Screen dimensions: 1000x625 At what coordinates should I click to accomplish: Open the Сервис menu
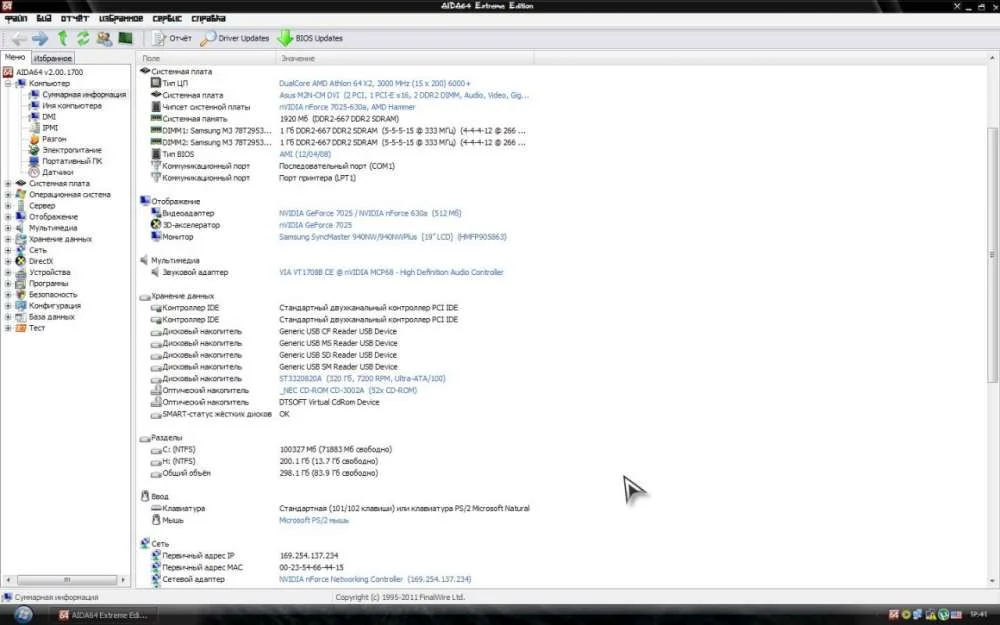[167, 18]
